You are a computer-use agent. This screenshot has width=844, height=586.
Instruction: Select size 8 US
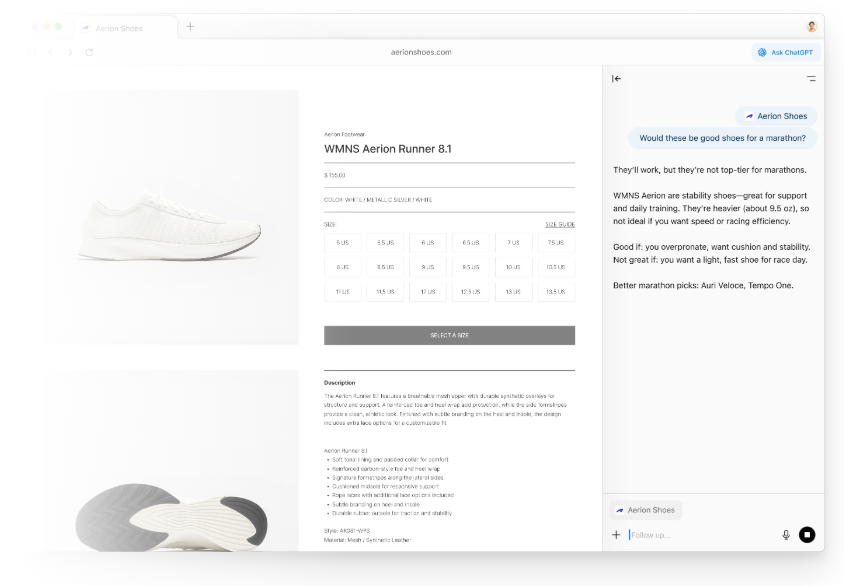pos(342,267)
